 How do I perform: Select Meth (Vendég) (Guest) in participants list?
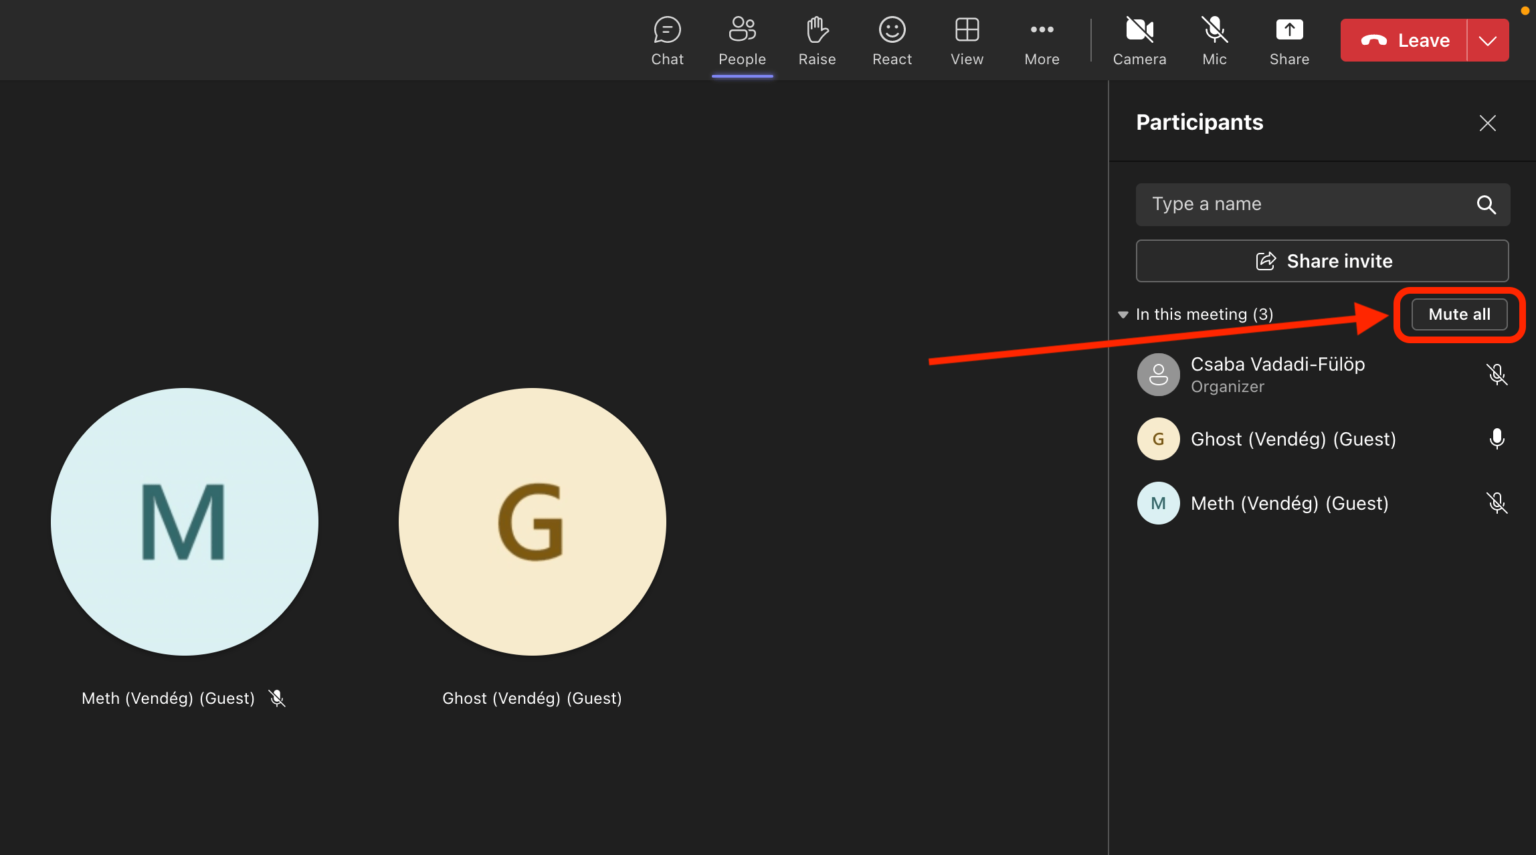tap(1322, 503)
